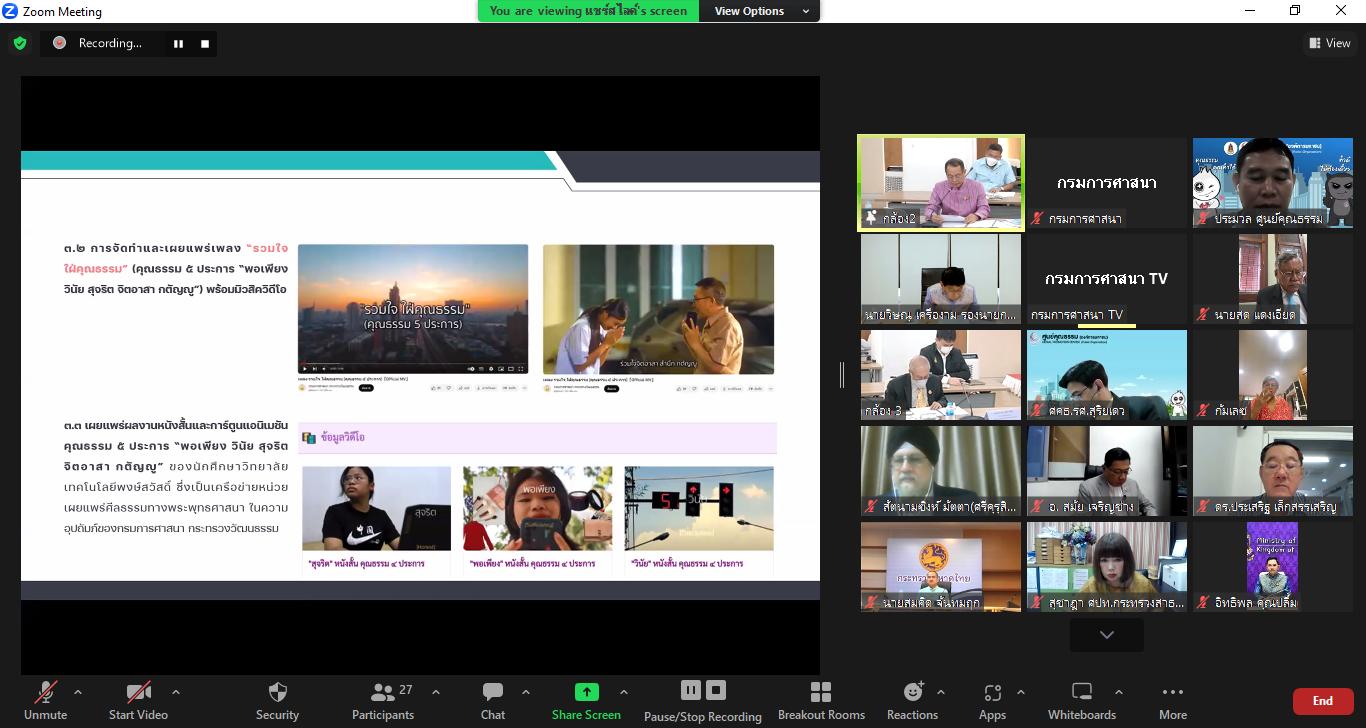Click the สุจริต short film thumbnail

pyautogui.click(x=376, y=508)
